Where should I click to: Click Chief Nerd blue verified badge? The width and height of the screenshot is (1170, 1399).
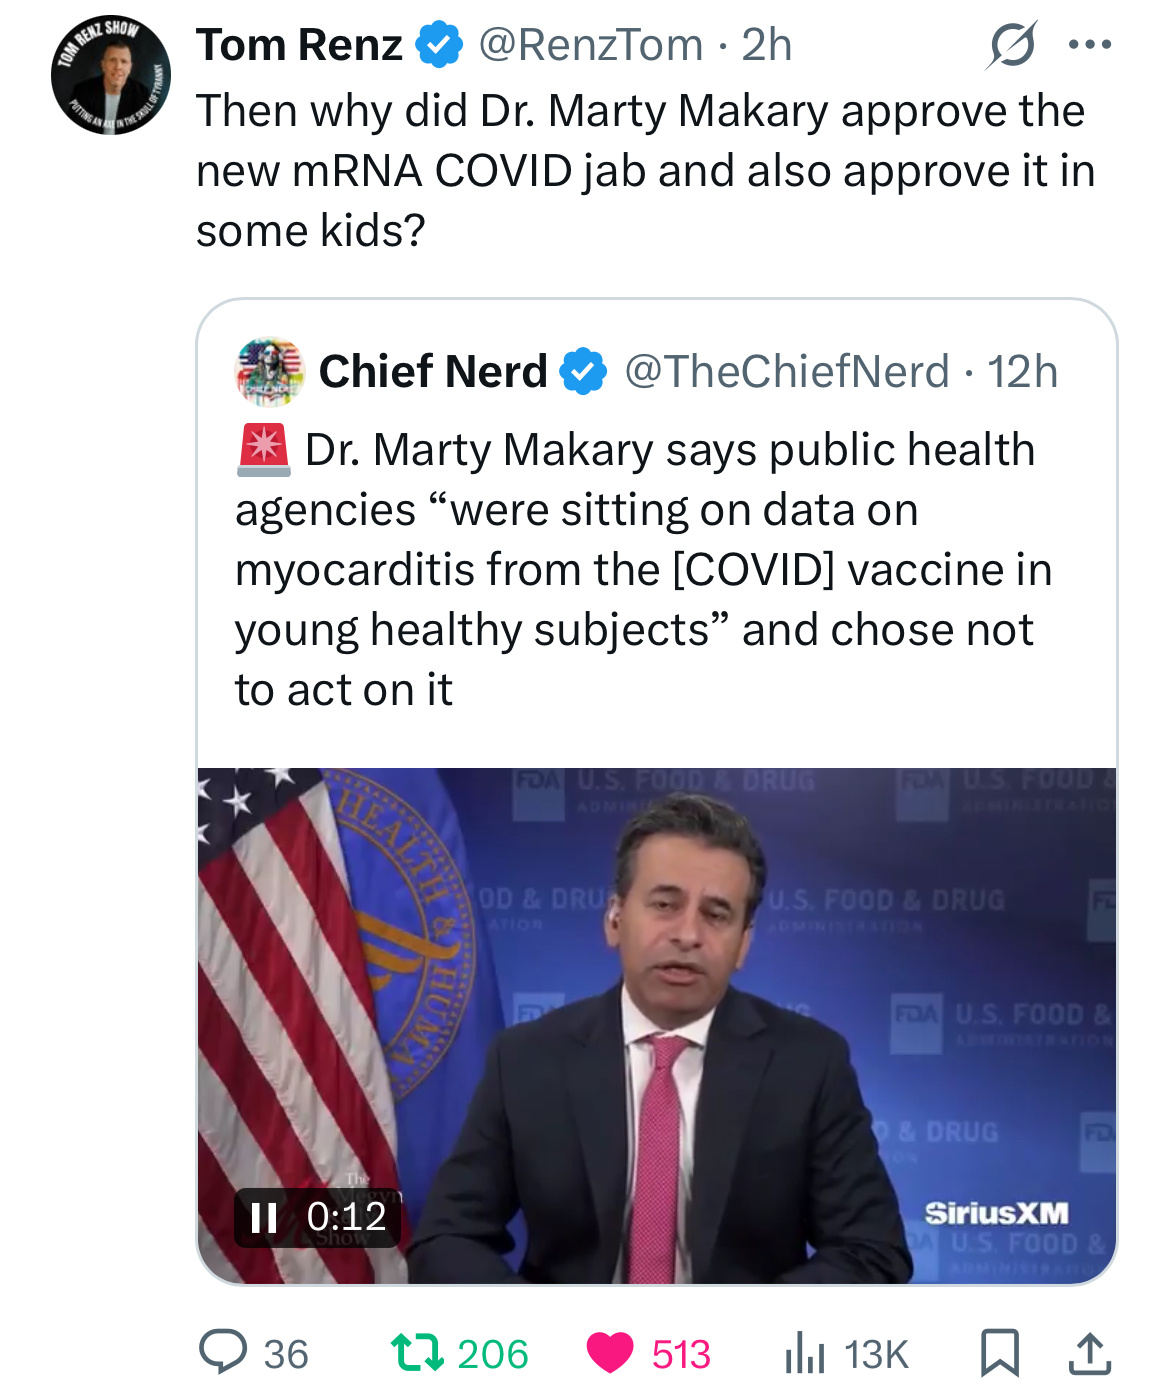tap(583, 372)
